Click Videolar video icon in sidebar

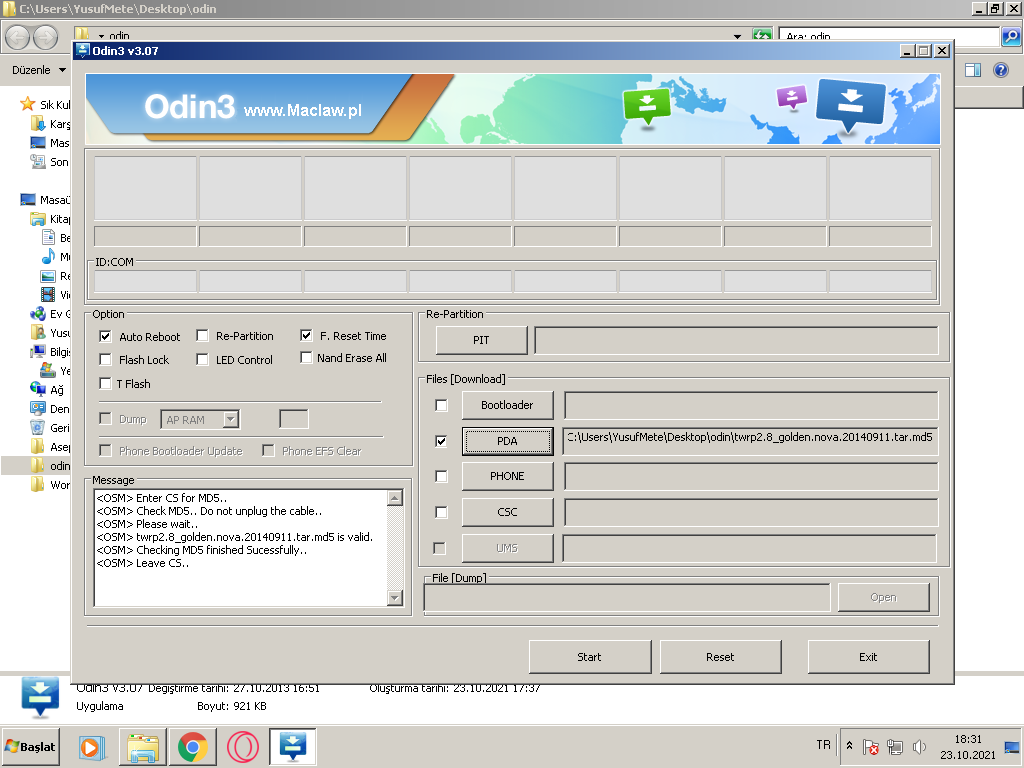click(x=48, y=295)
